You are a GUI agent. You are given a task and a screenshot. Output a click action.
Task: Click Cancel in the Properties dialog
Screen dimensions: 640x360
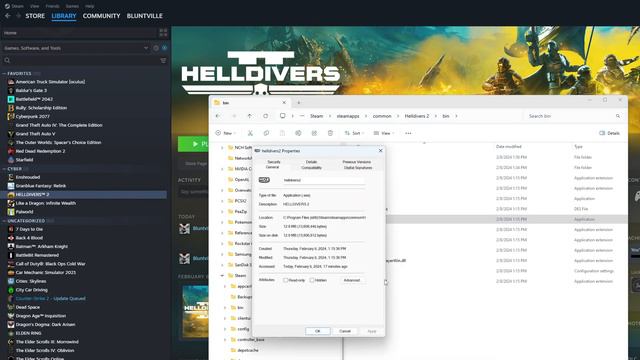tap(345, 331)
